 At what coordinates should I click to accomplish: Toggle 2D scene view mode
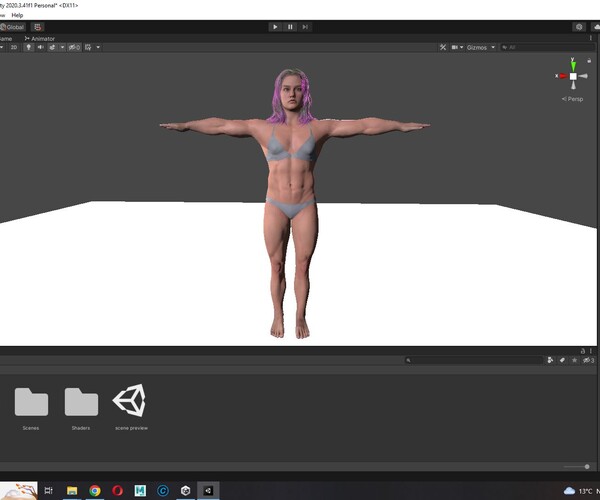14,47
